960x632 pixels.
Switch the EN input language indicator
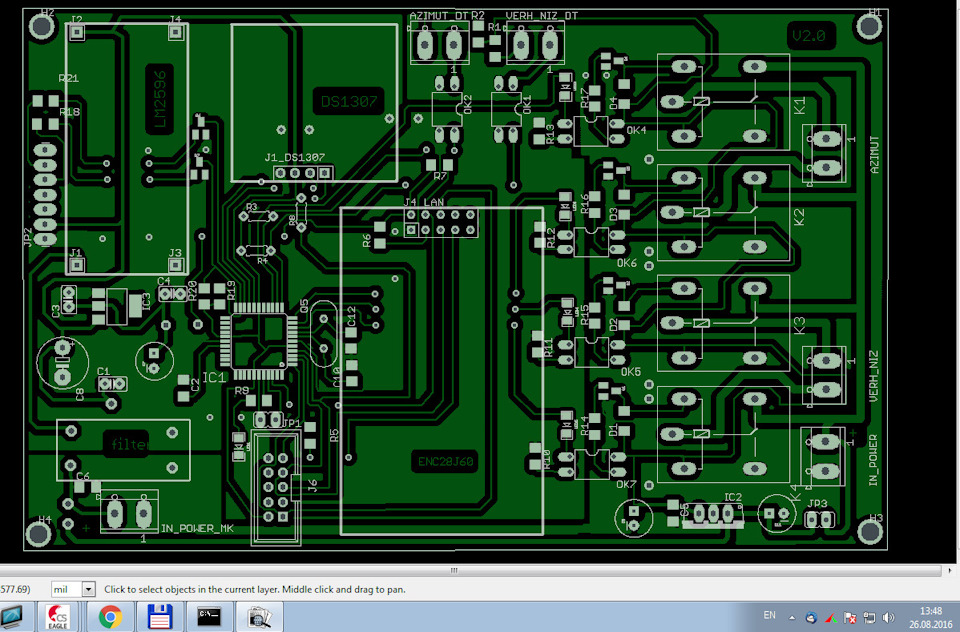769,615
